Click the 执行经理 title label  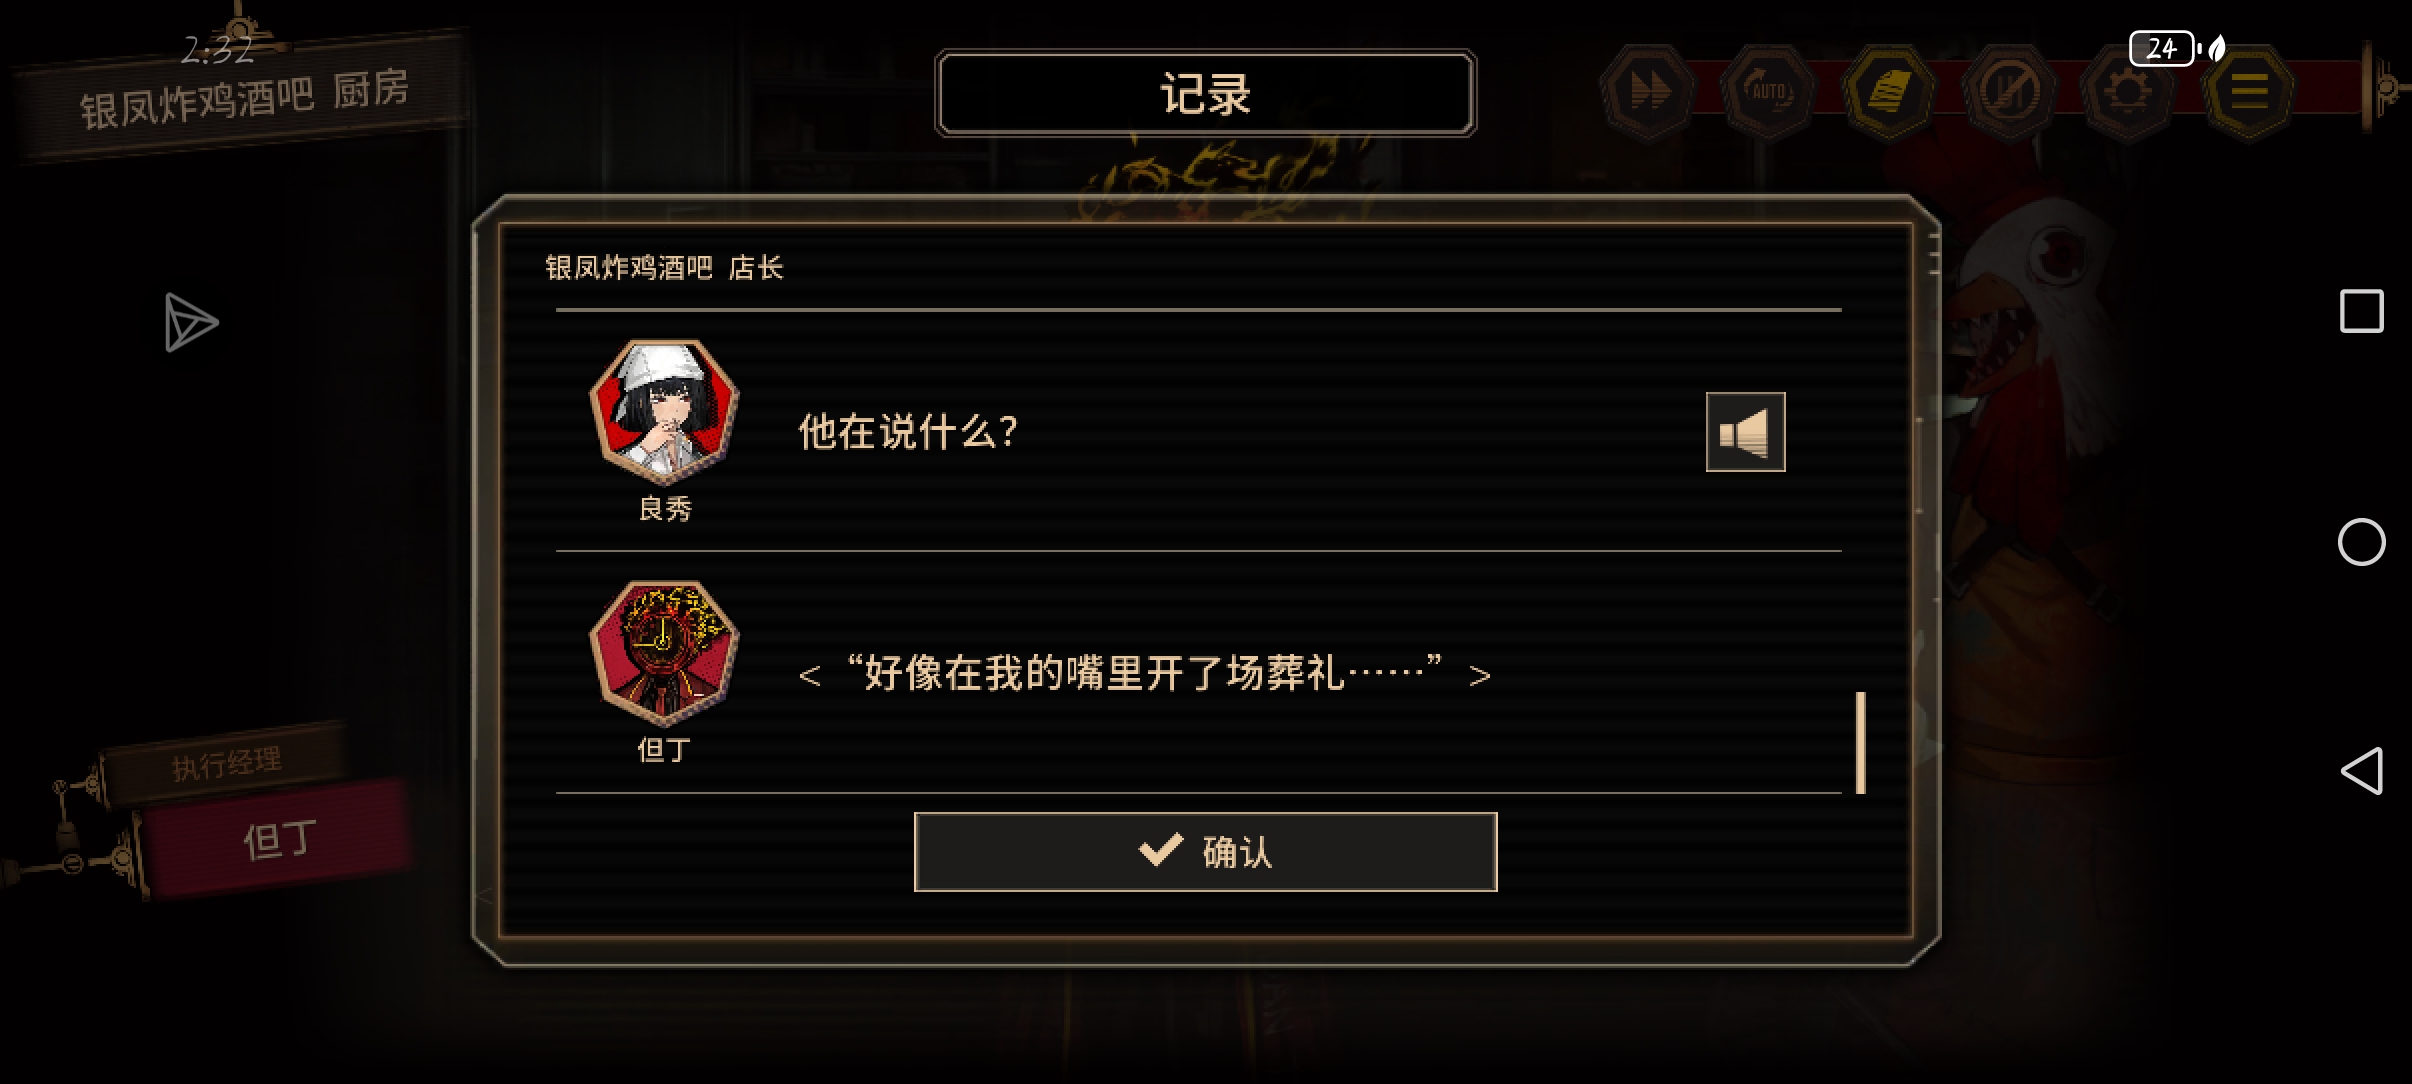coord(226,764)
